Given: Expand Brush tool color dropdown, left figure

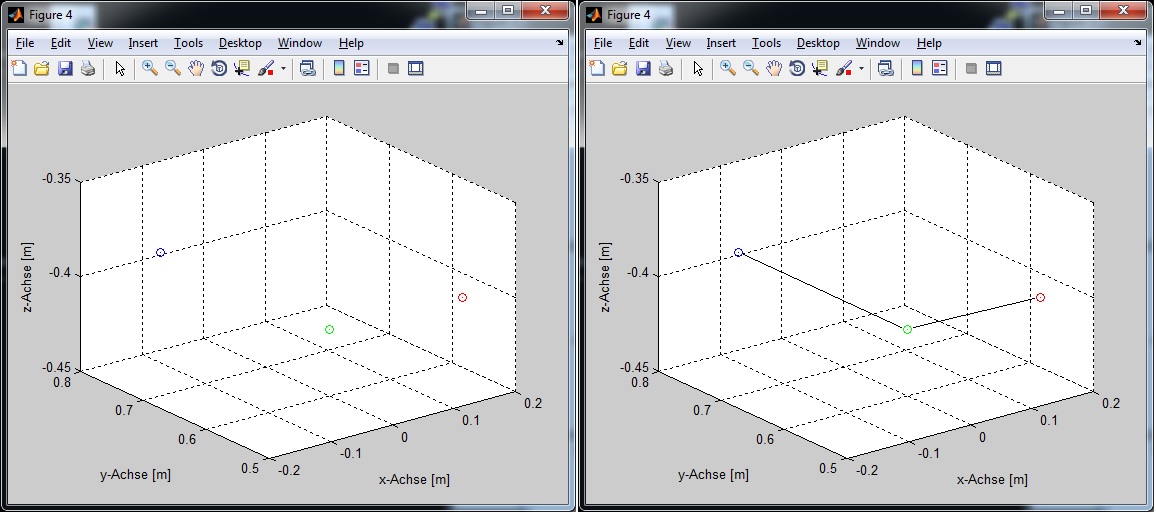Looking at the screenshot, I should [x=283, y=70].
